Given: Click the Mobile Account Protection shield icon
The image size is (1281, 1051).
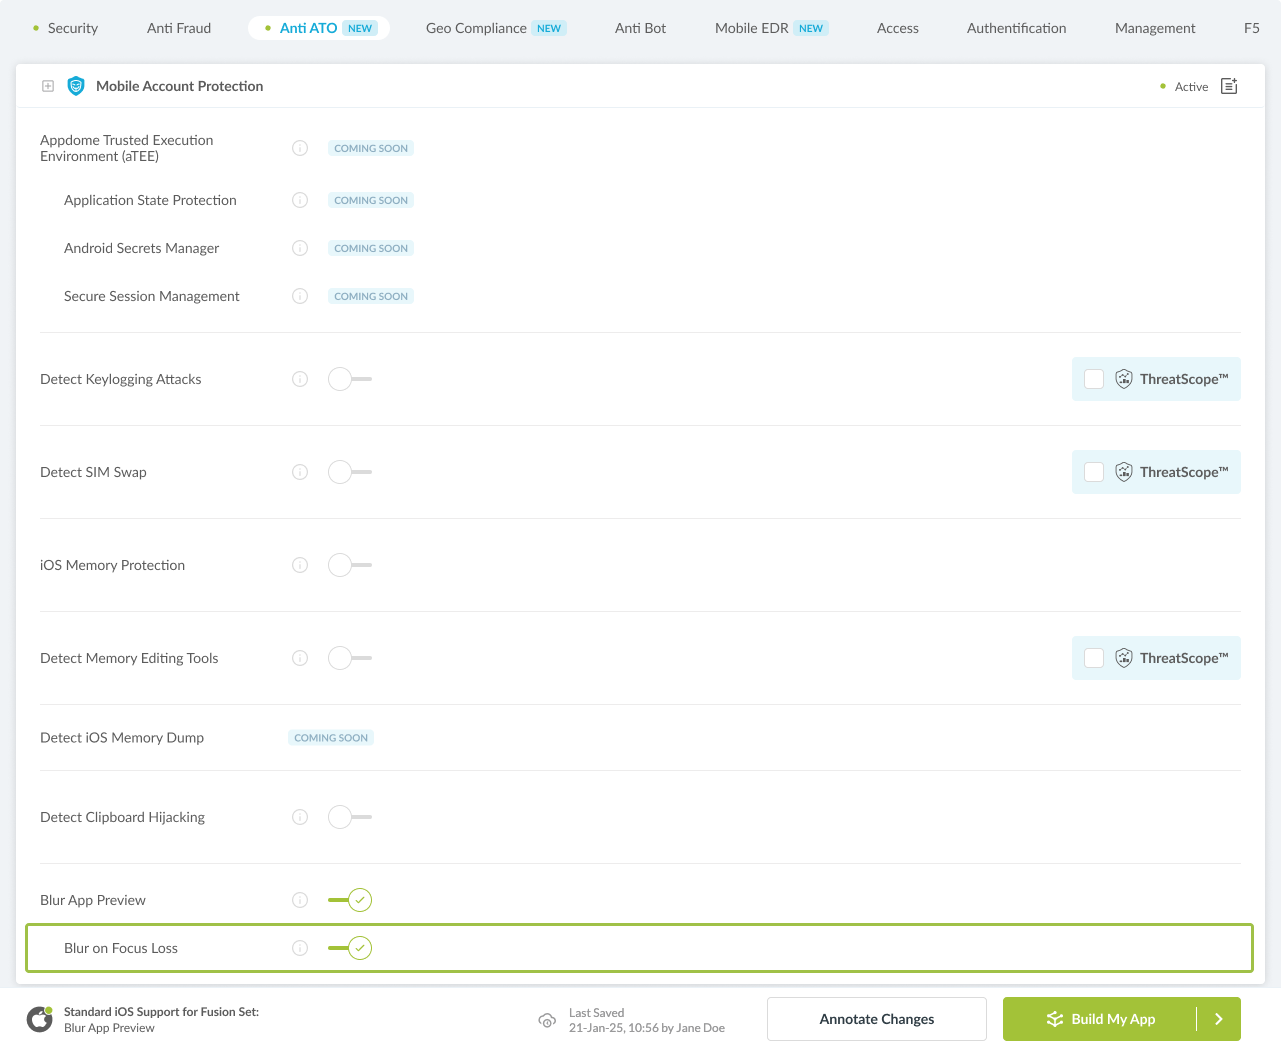Looking at the screenshot, I should (76, 86).
